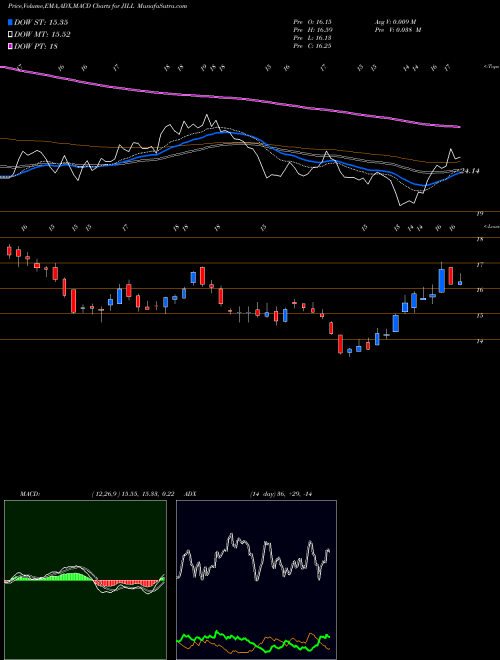Click the MACD '(12,26,9)' parameters text
This screenshot has width=500, height=660.
pyautogui.click(x=104, y=494)
